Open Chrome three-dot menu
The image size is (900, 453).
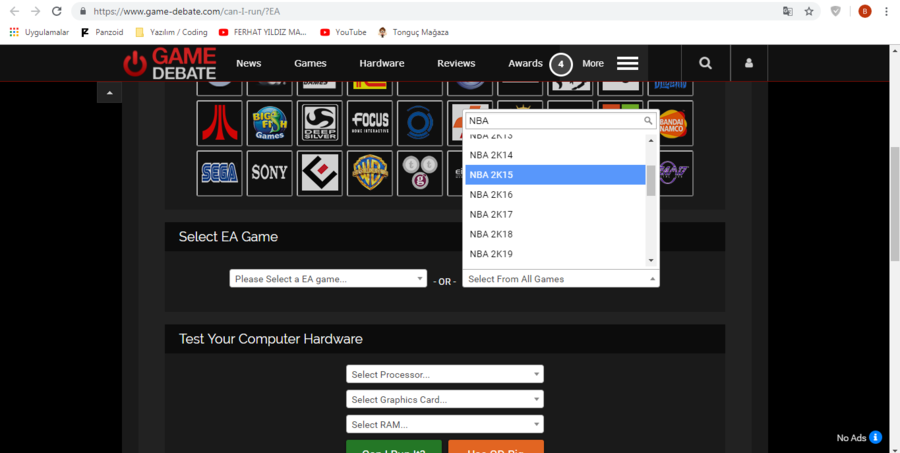pos(887,11)
